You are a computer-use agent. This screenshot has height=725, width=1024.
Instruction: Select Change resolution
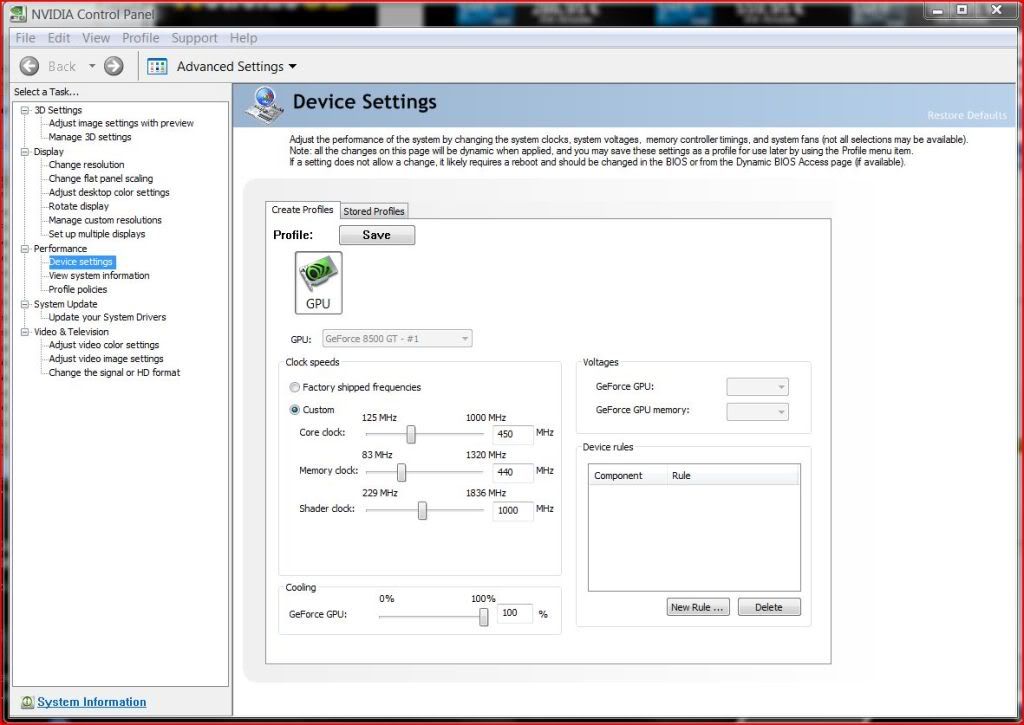86,165
